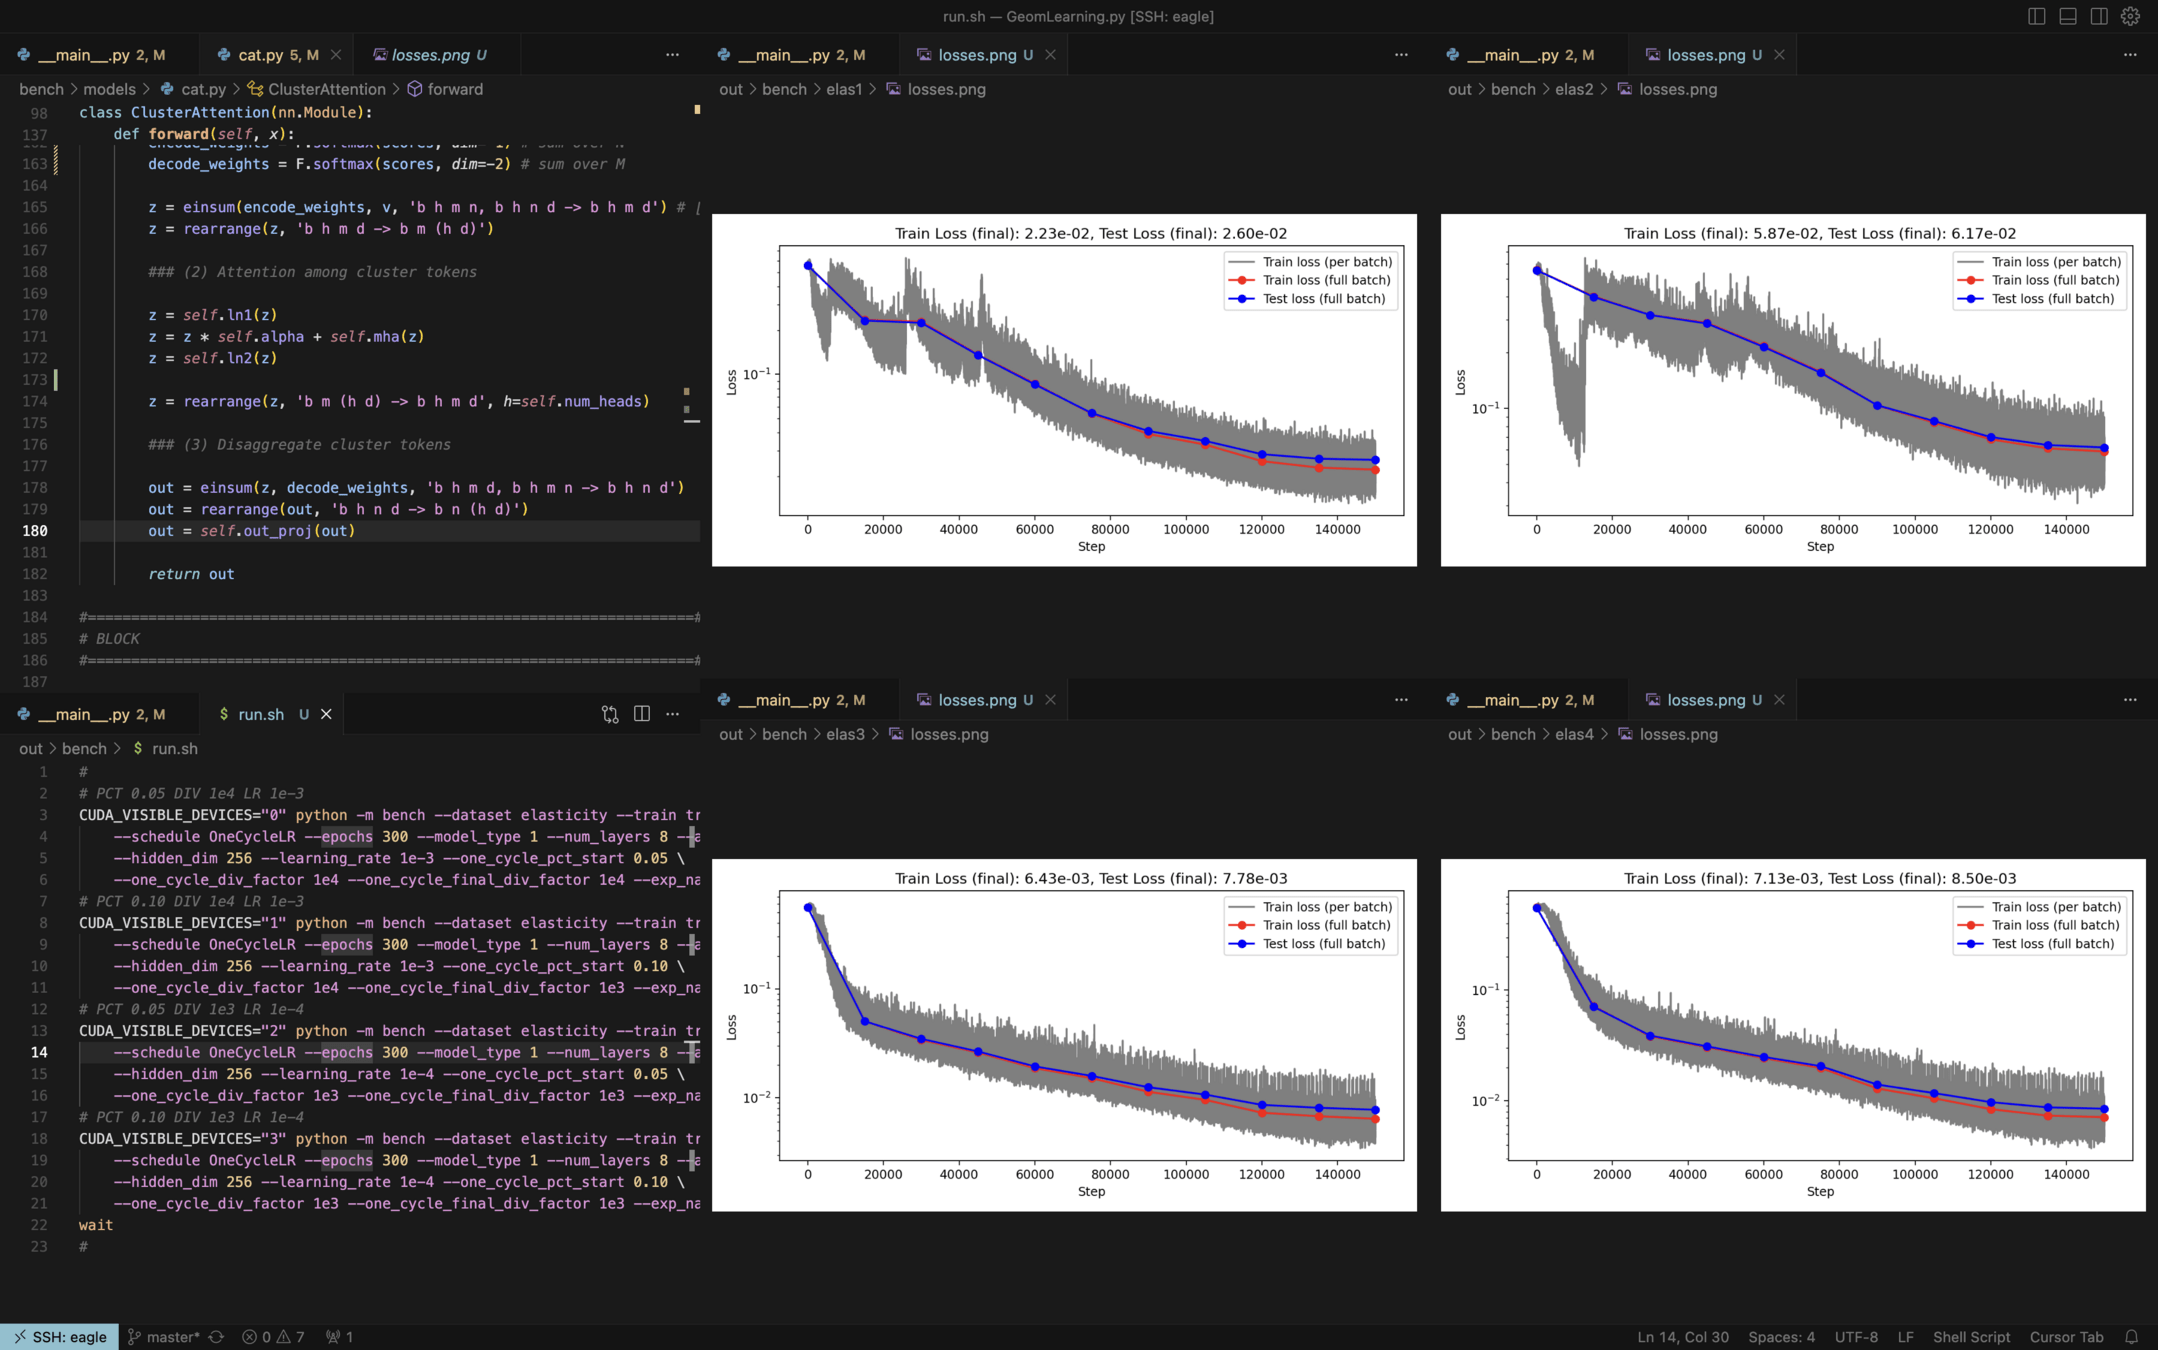Open settings gear in title bar
Screen dimensions: 2158x1350
point(2131,16)
